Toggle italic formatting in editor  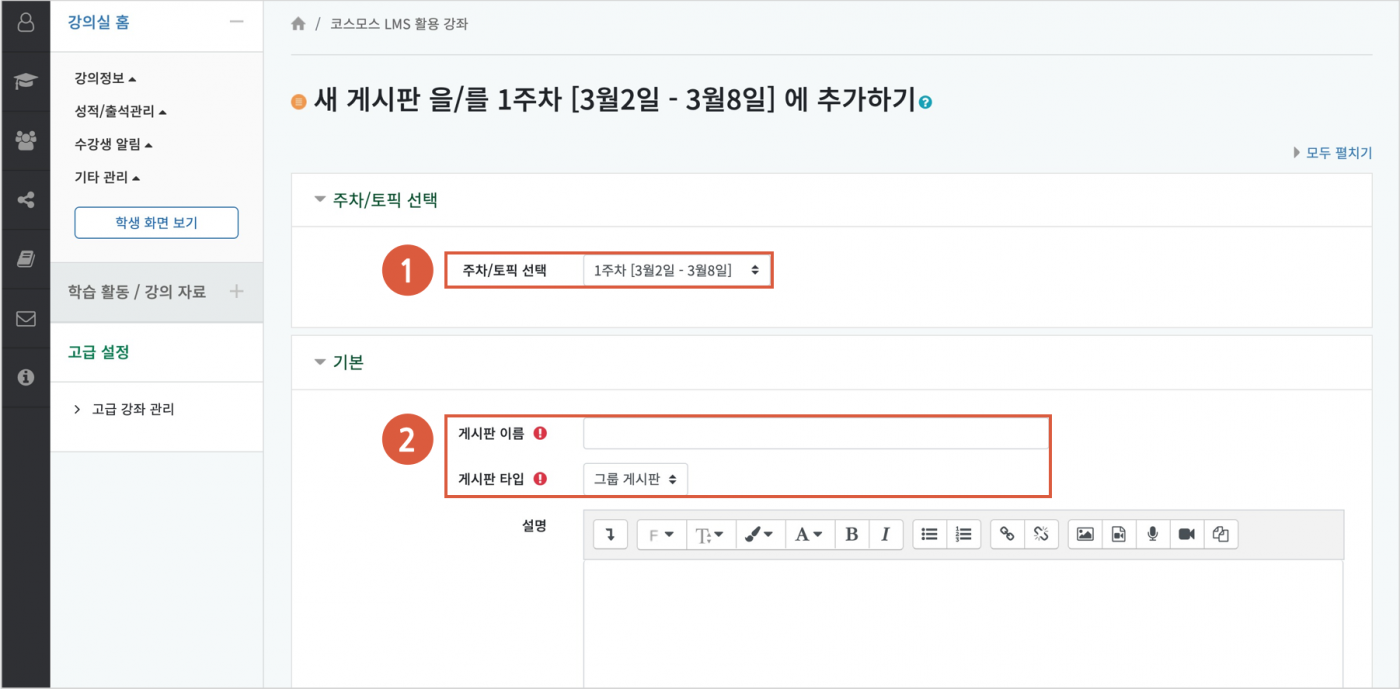click(x=885, y=534)
